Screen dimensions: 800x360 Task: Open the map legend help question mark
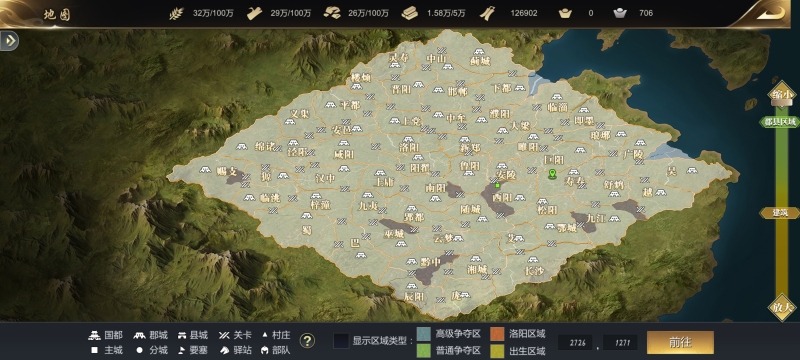(307, 341)
